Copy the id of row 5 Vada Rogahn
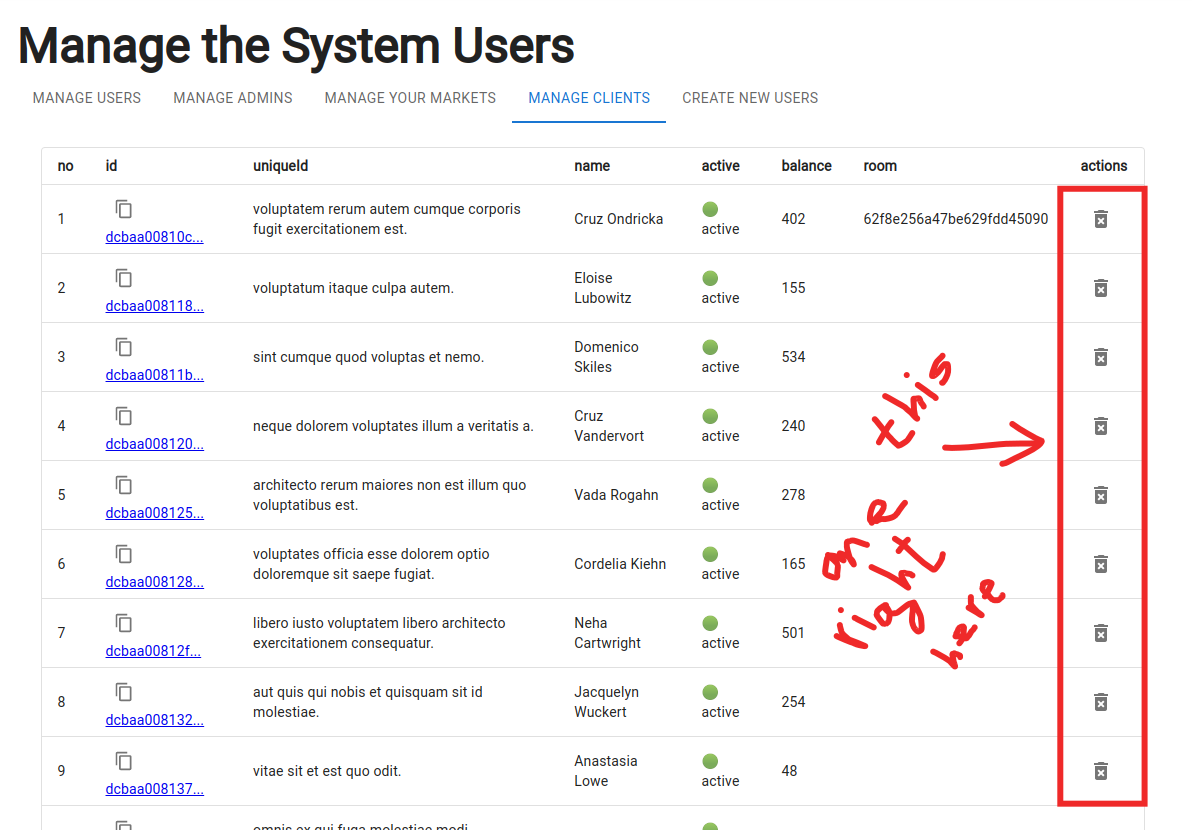The height and width of the screenshot is (830, 1192). pyautogui.click(x=124, y=485)
